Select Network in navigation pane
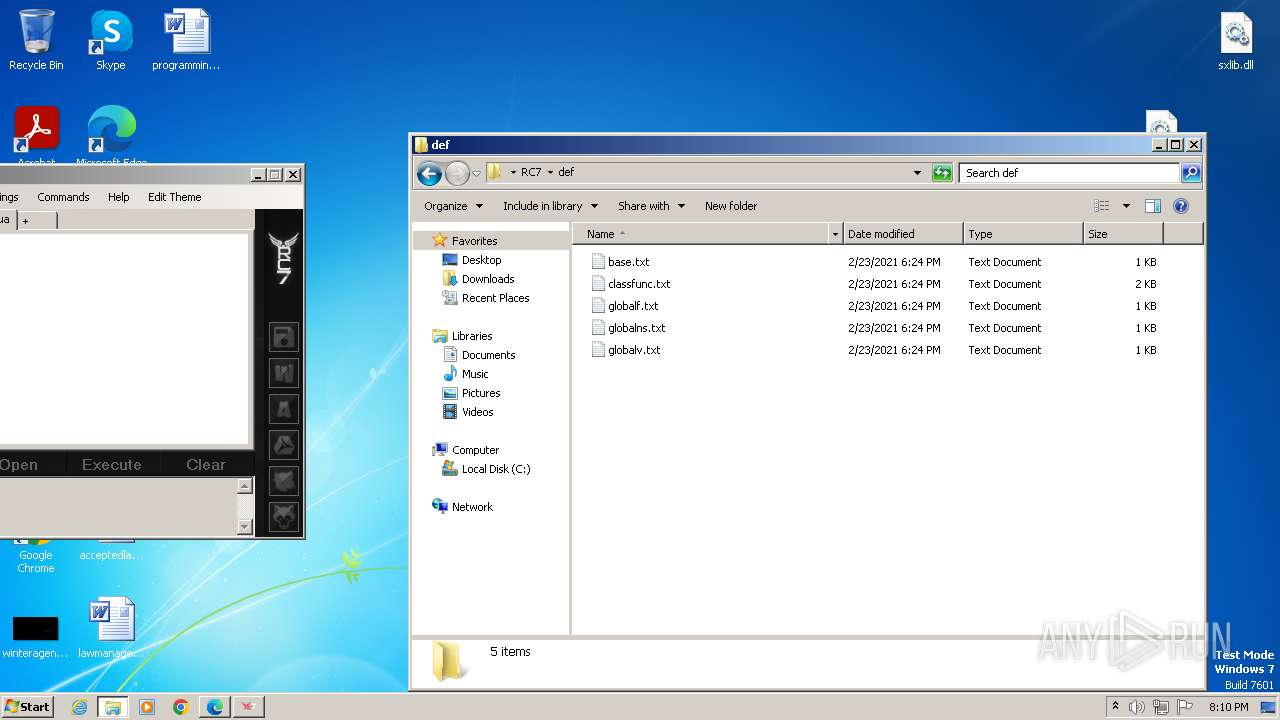 pyautogui.click(x=463, y=507)
